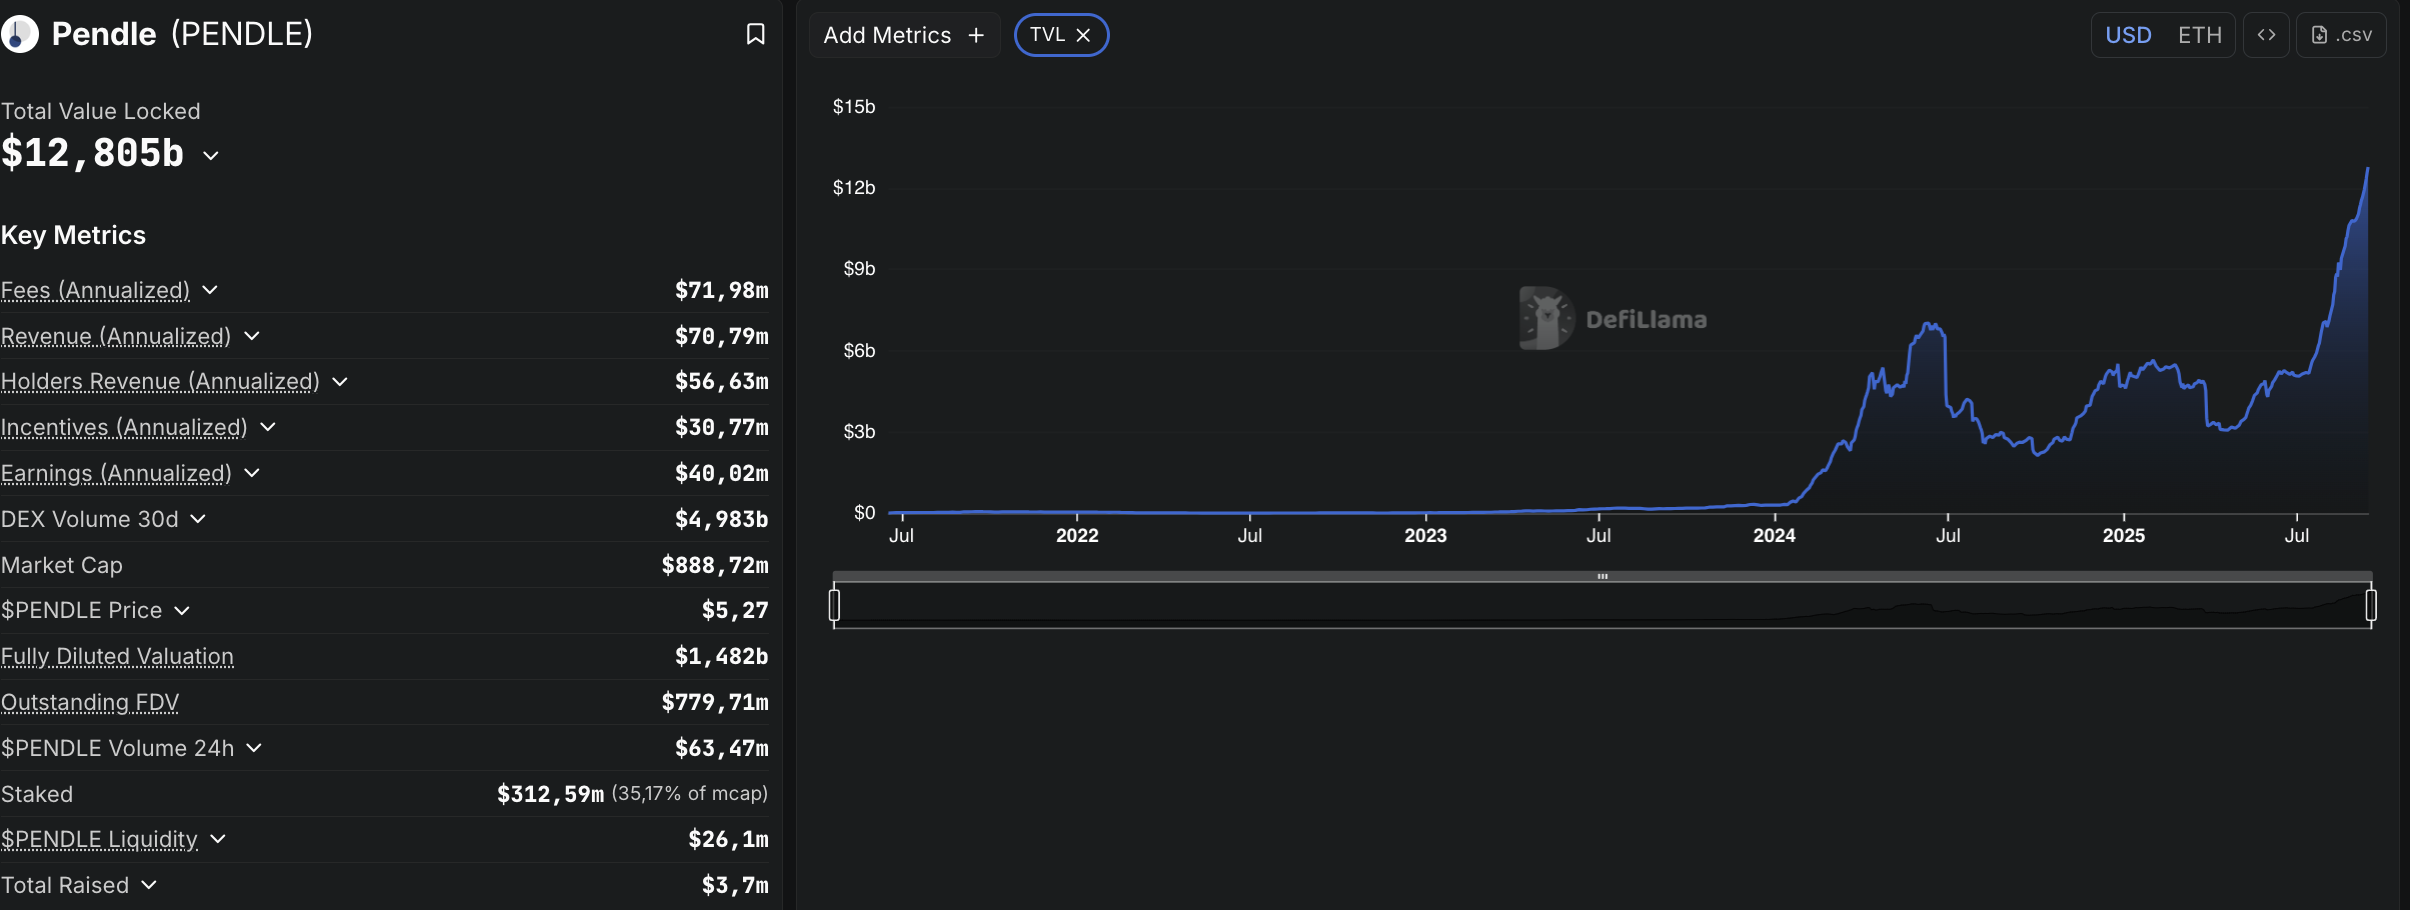
Task: Click the Revenue (Annualized) label text
Action: click(116, 337)
